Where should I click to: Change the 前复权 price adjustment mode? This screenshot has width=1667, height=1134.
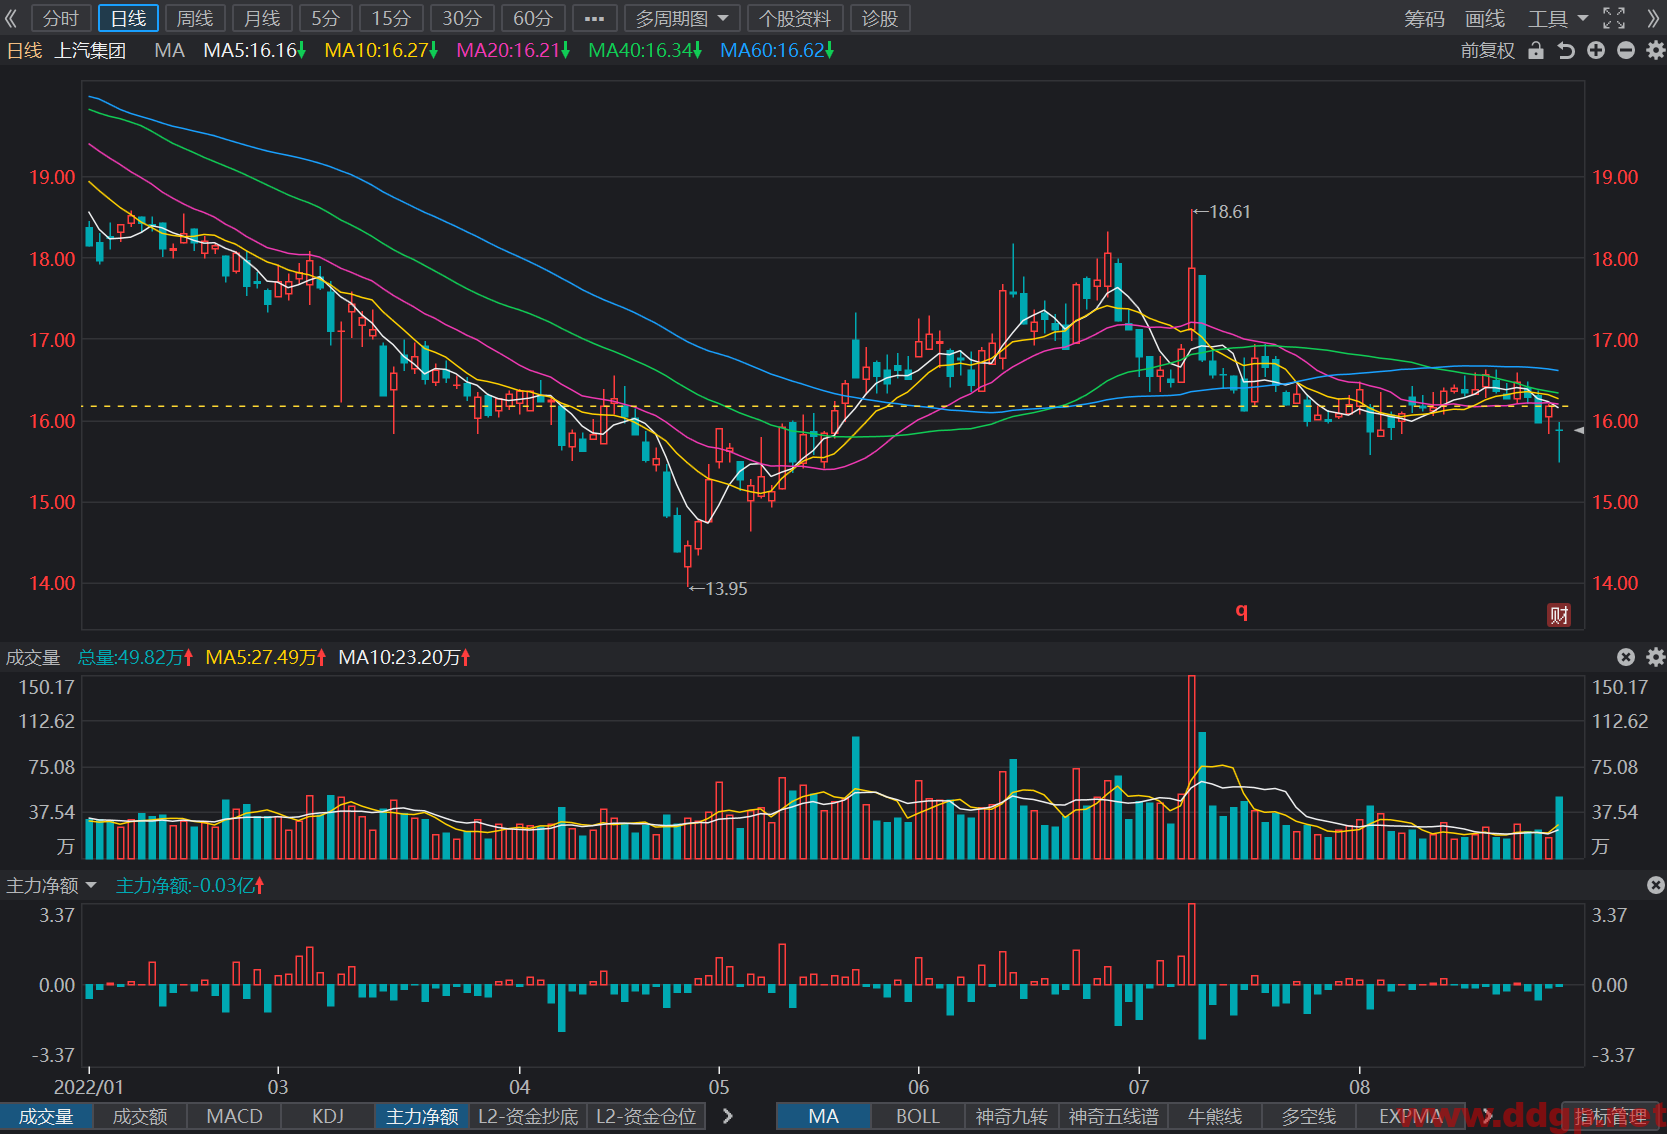click(x=1487, y=50)
